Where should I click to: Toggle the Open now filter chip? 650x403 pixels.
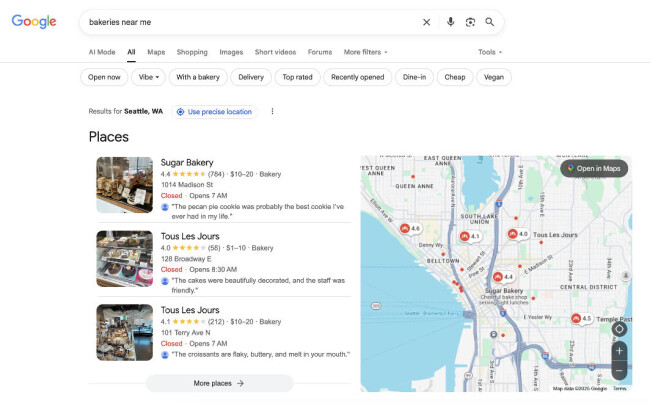point(104,77)
